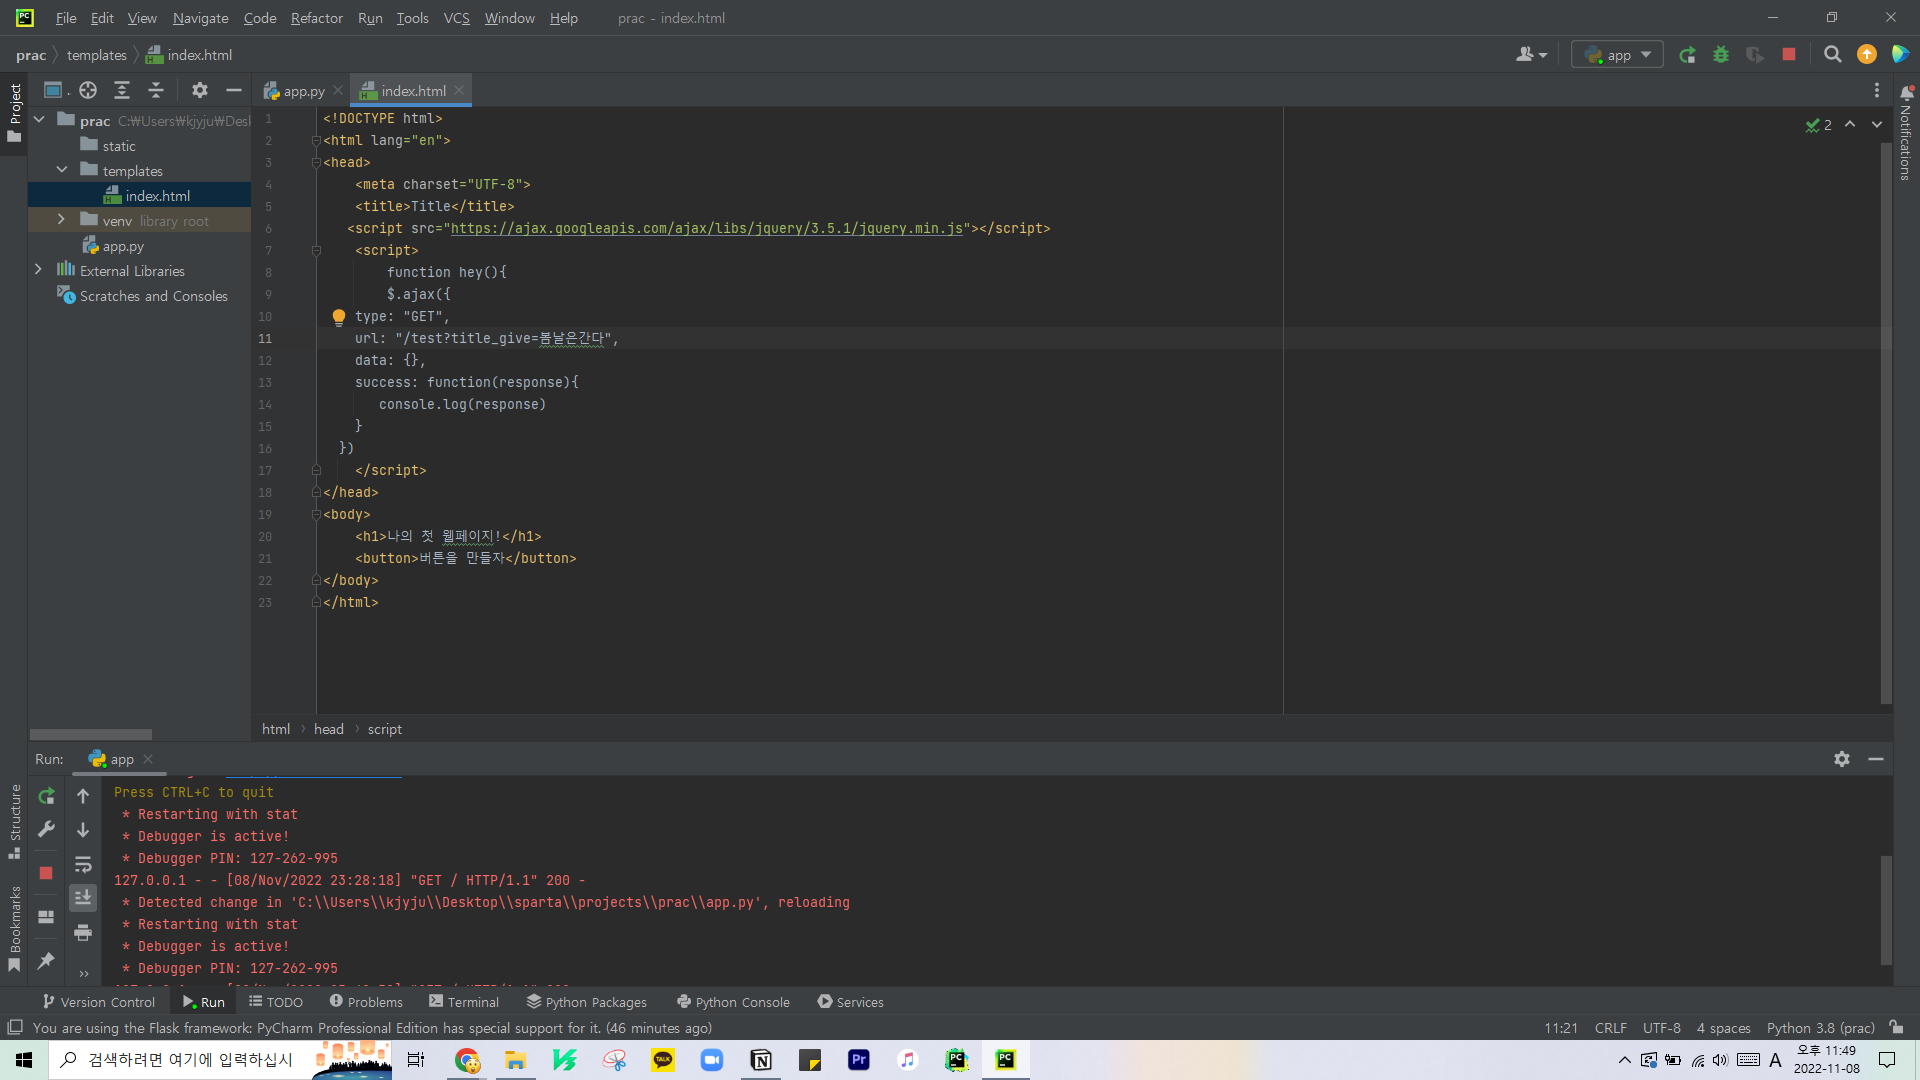The height and width of the screenshot is (1080, 1920).
Task: Open the Terminal tool tab
Action: pyautogui.click(x=464, y=1002)
